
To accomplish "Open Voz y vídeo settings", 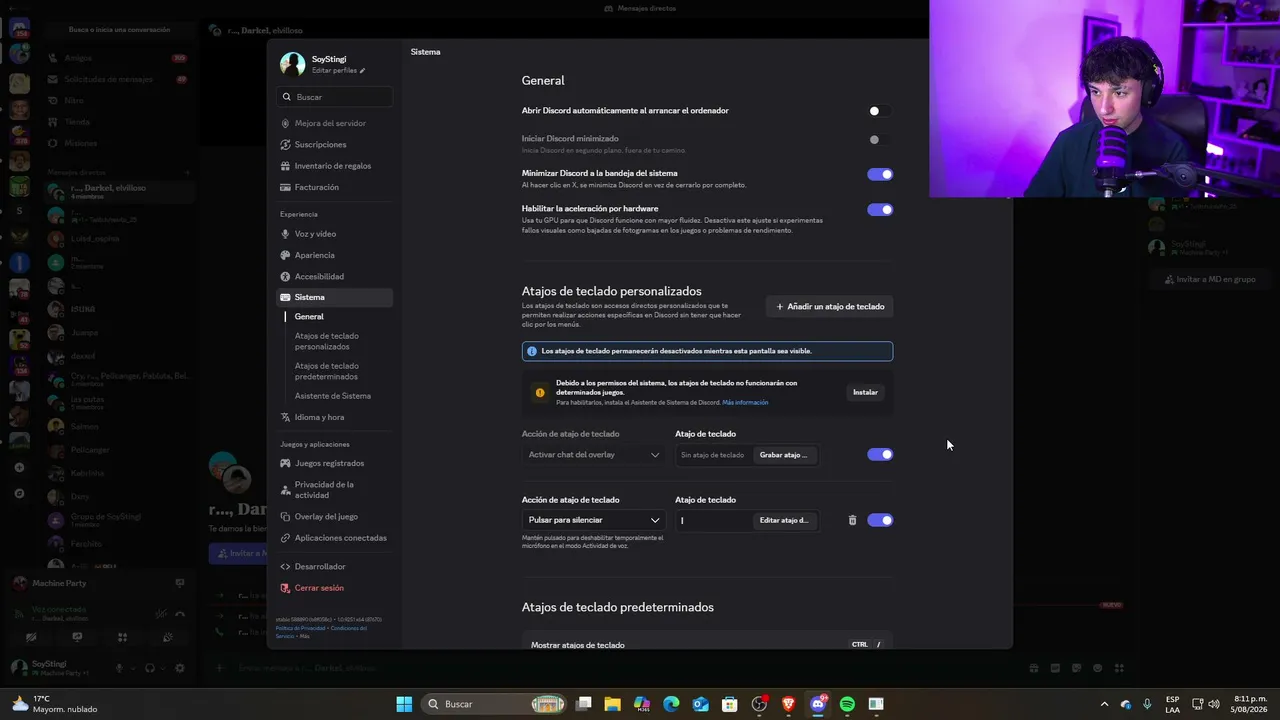I will [x=334, y=234].
